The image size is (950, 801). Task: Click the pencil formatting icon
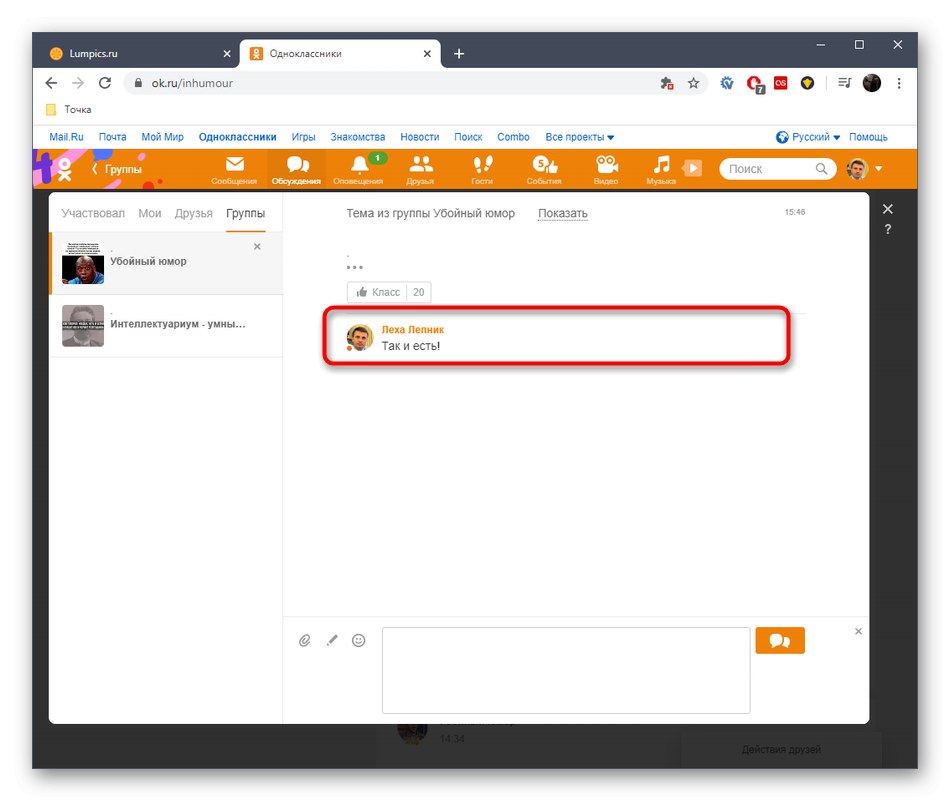point(332,640)
